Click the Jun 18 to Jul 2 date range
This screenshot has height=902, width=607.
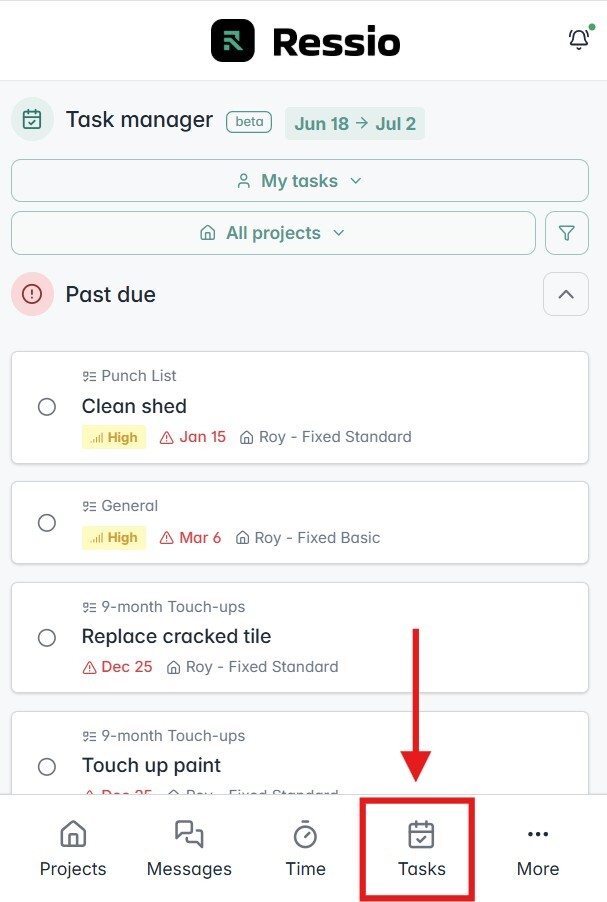(x=355, y=125)
